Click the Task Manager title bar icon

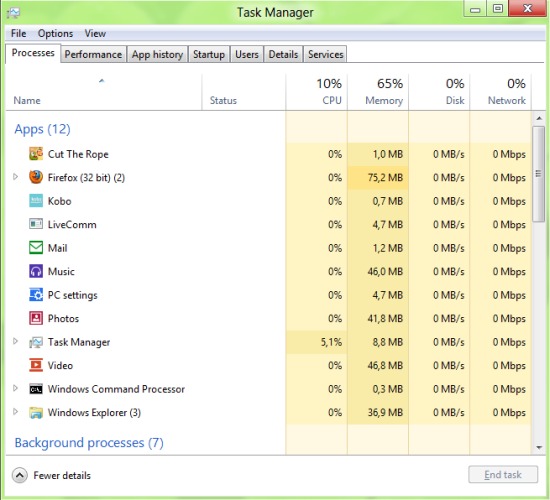click(x=13, y=13)
